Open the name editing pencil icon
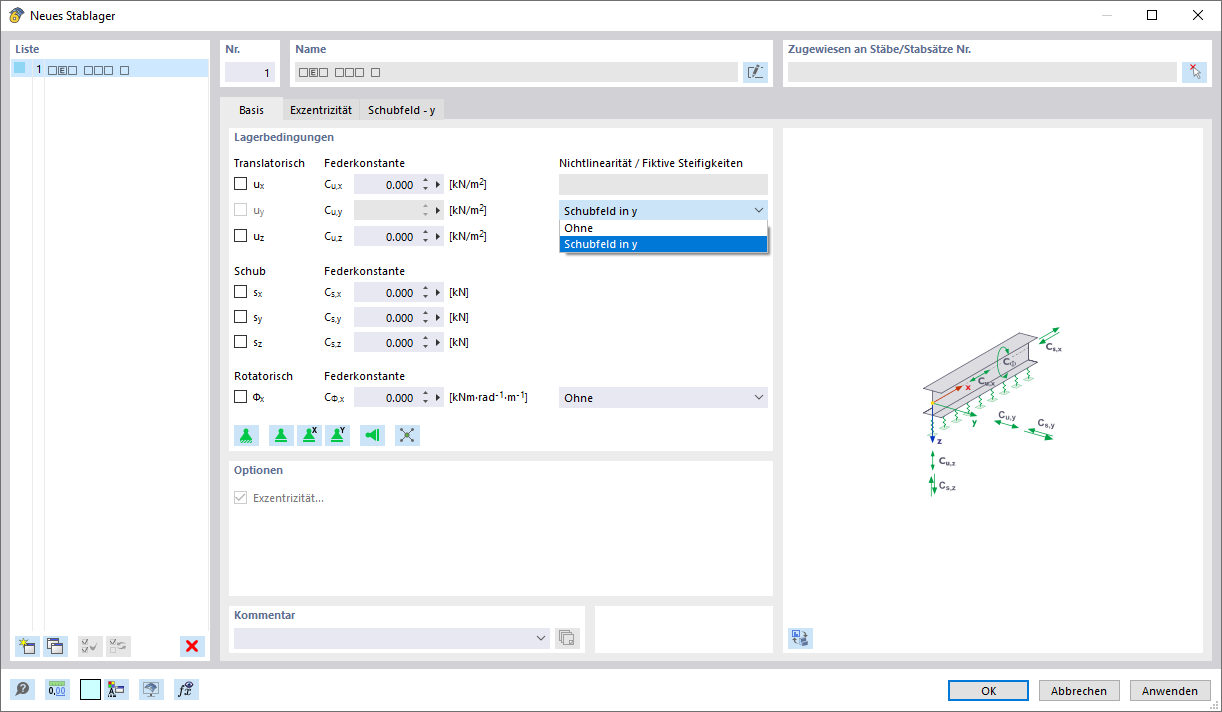Image resolution: width=1222 pixels, height=712 pixels. click(756, 71)
